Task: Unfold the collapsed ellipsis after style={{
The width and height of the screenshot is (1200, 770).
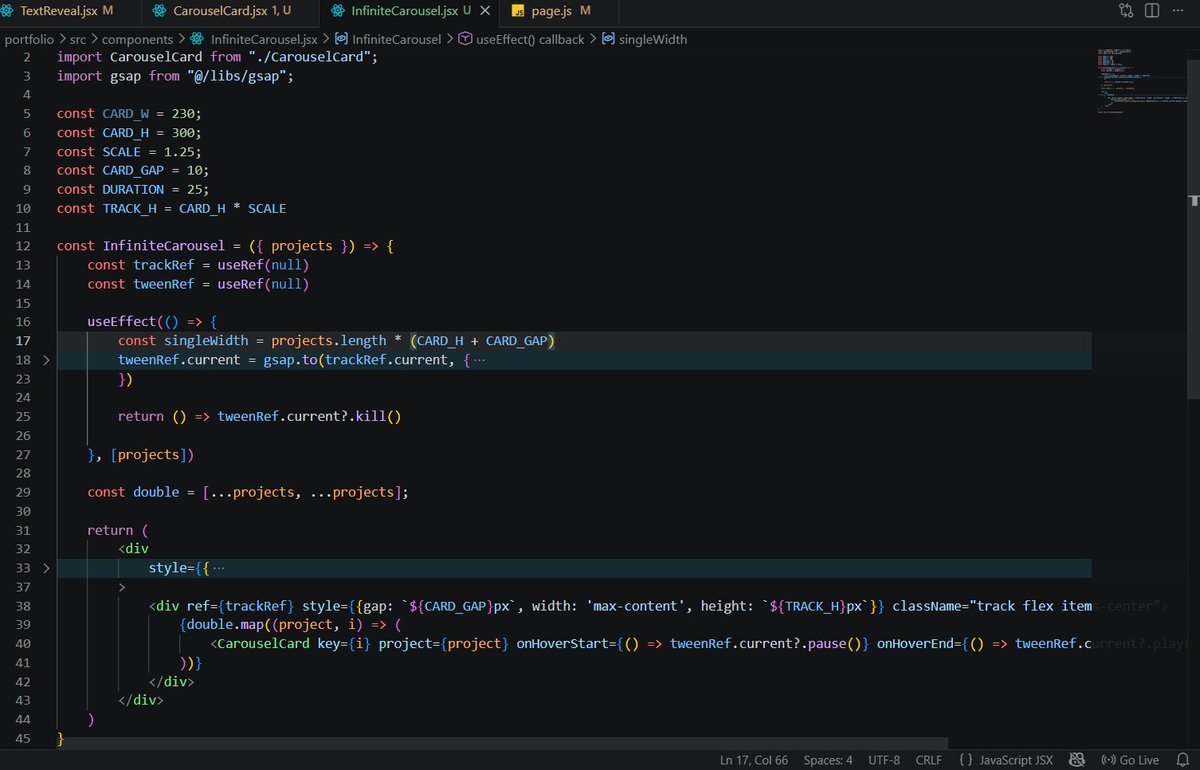Action: tap(218, 569)
